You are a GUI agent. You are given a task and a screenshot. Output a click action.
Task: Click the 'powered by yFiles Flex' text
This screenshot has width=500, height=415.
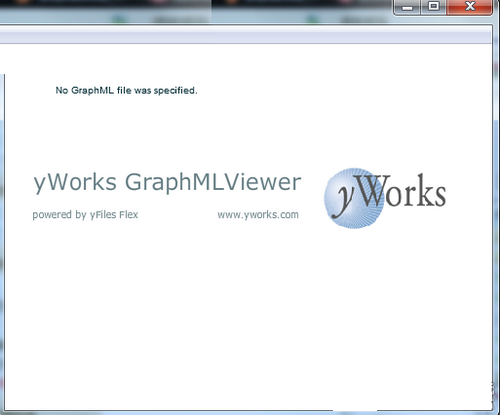tap(85, 215)
